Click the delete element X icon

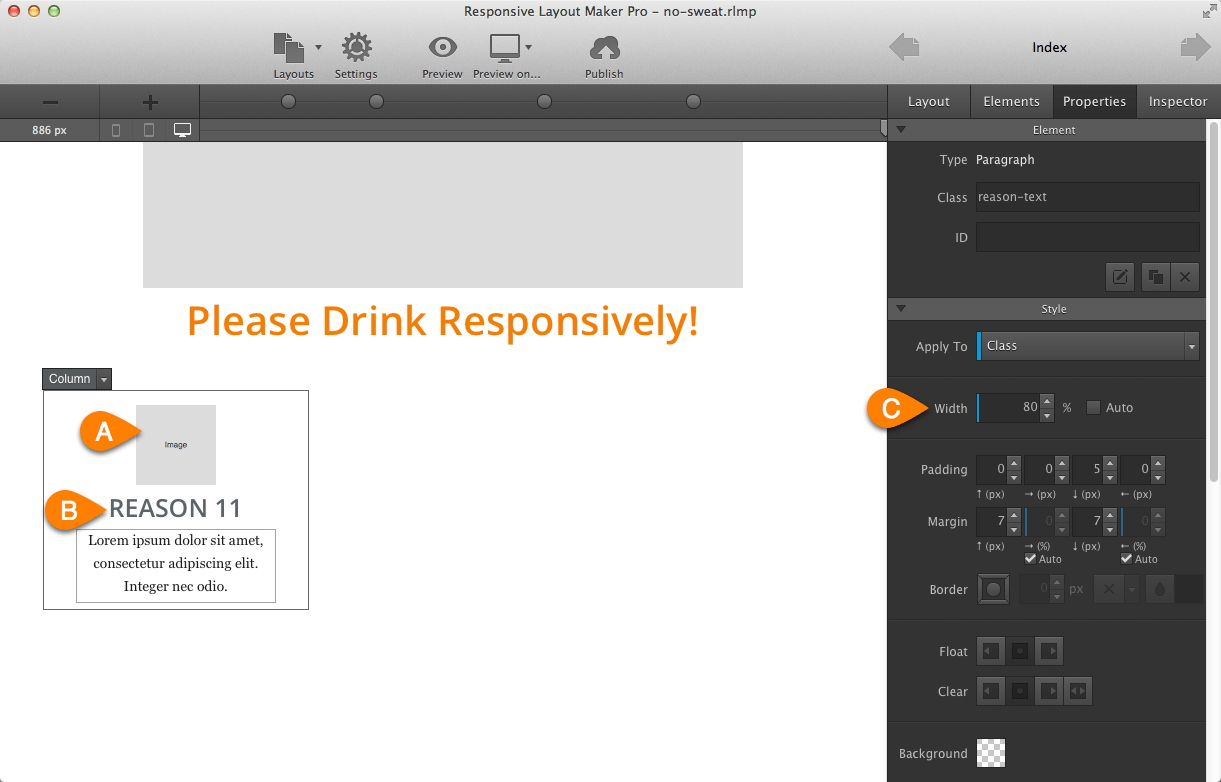1185,277
